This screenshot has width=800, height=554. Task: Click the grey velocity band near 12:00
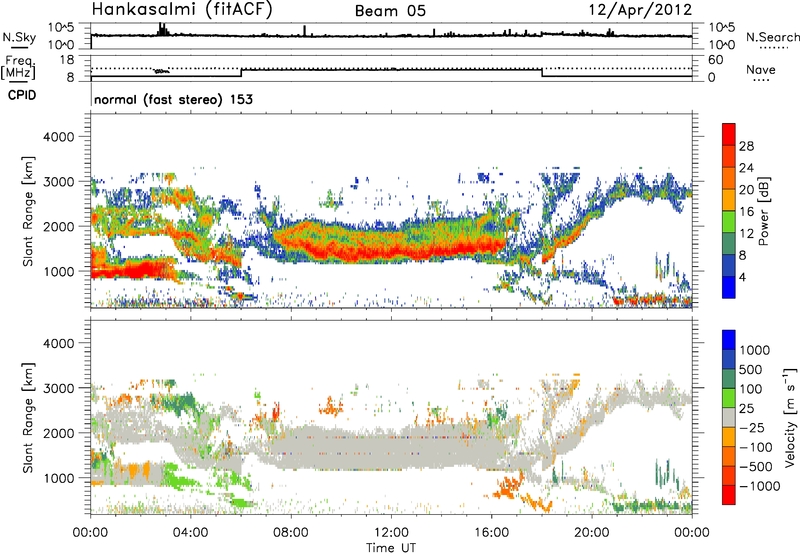coord(391,449)
